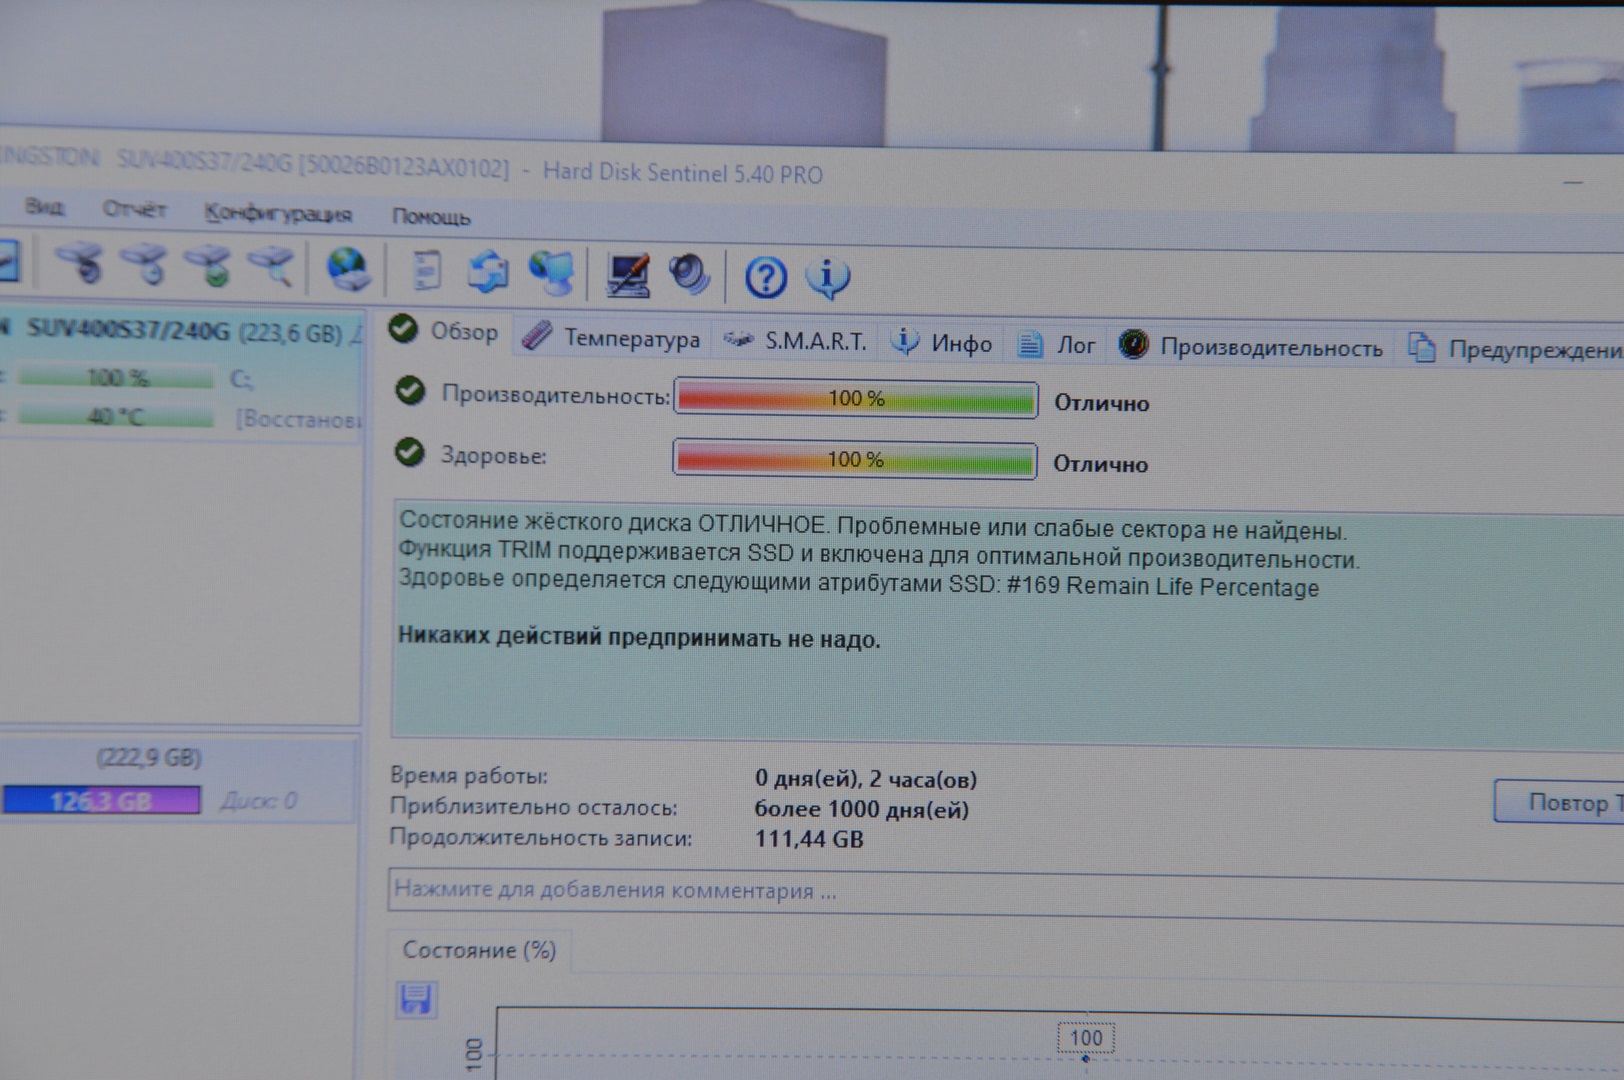The width and height of the screenshot is (1624, 1080).
Task: Open the Конфигурация menu
Action: [278, 213]
